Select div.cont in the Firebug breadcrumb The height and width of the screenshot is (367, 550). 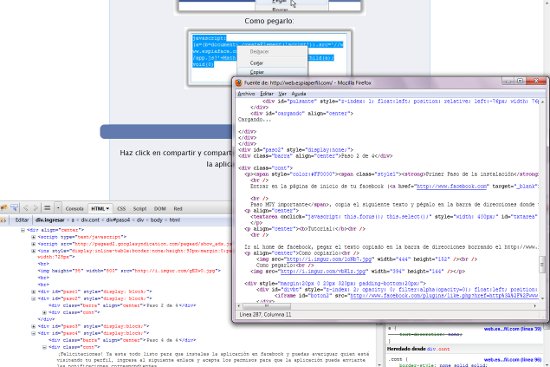90,220
